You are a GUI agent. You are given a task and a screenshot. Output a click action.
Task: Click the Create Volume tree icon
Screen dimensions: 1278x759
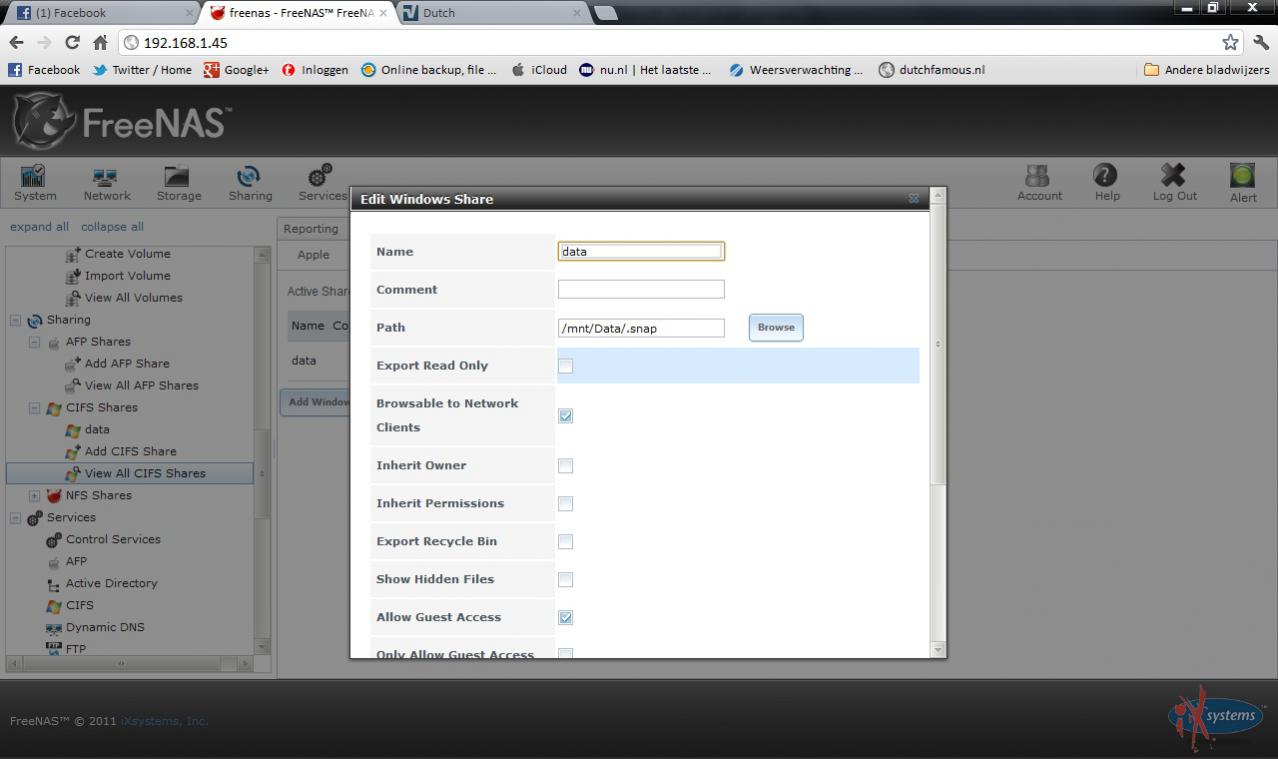point(73,254)
